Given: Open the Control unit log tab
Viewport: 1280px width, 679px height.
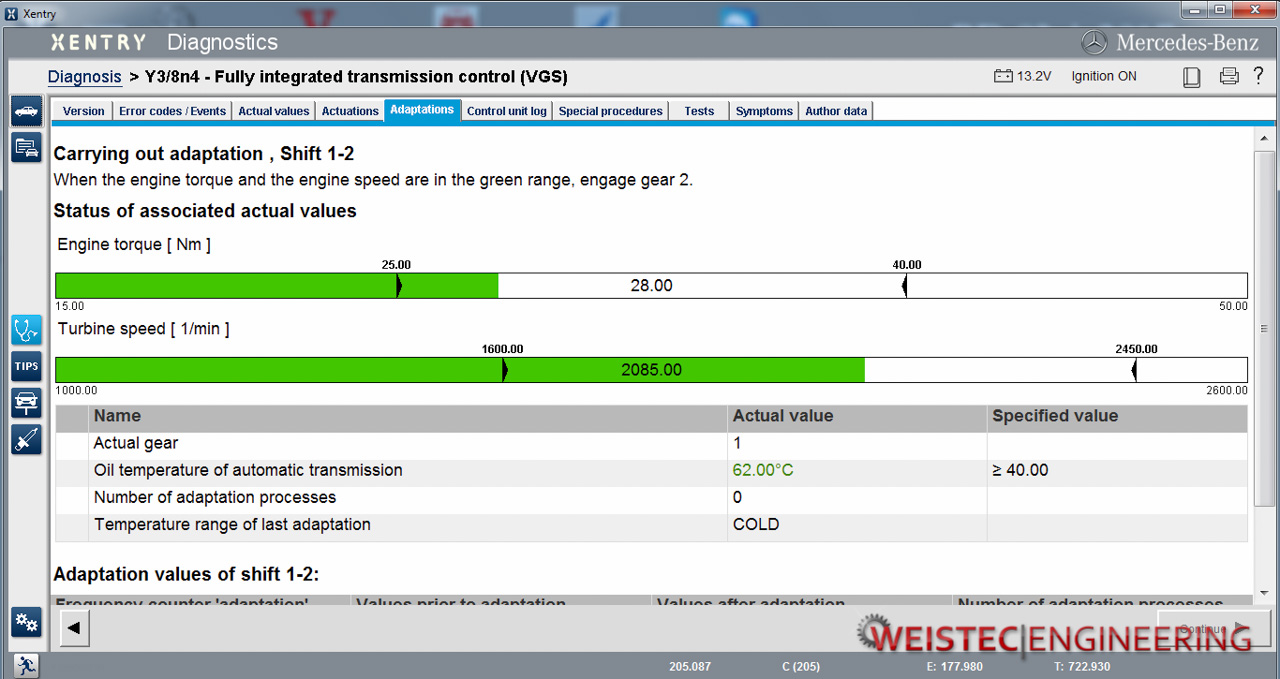Looking at the screenshot, I should (507, 111).
